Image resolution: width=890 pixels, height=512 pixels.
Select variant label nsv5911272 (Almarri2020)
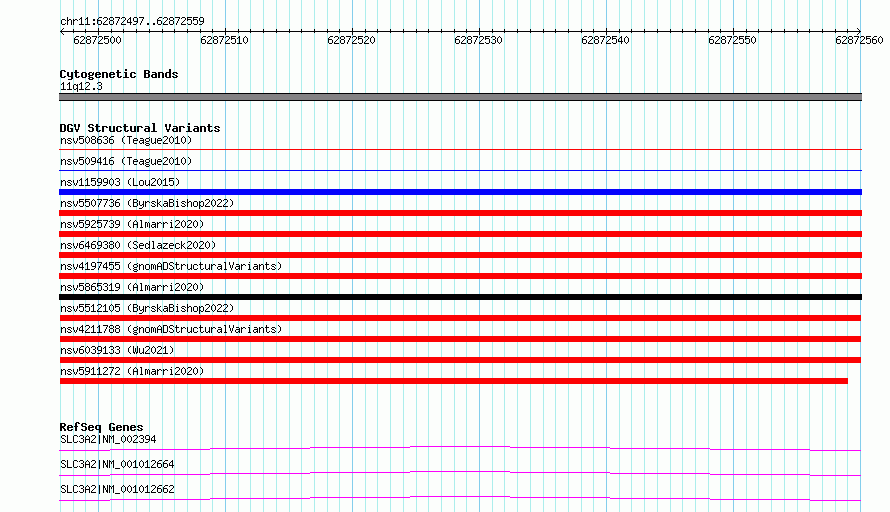132,371
